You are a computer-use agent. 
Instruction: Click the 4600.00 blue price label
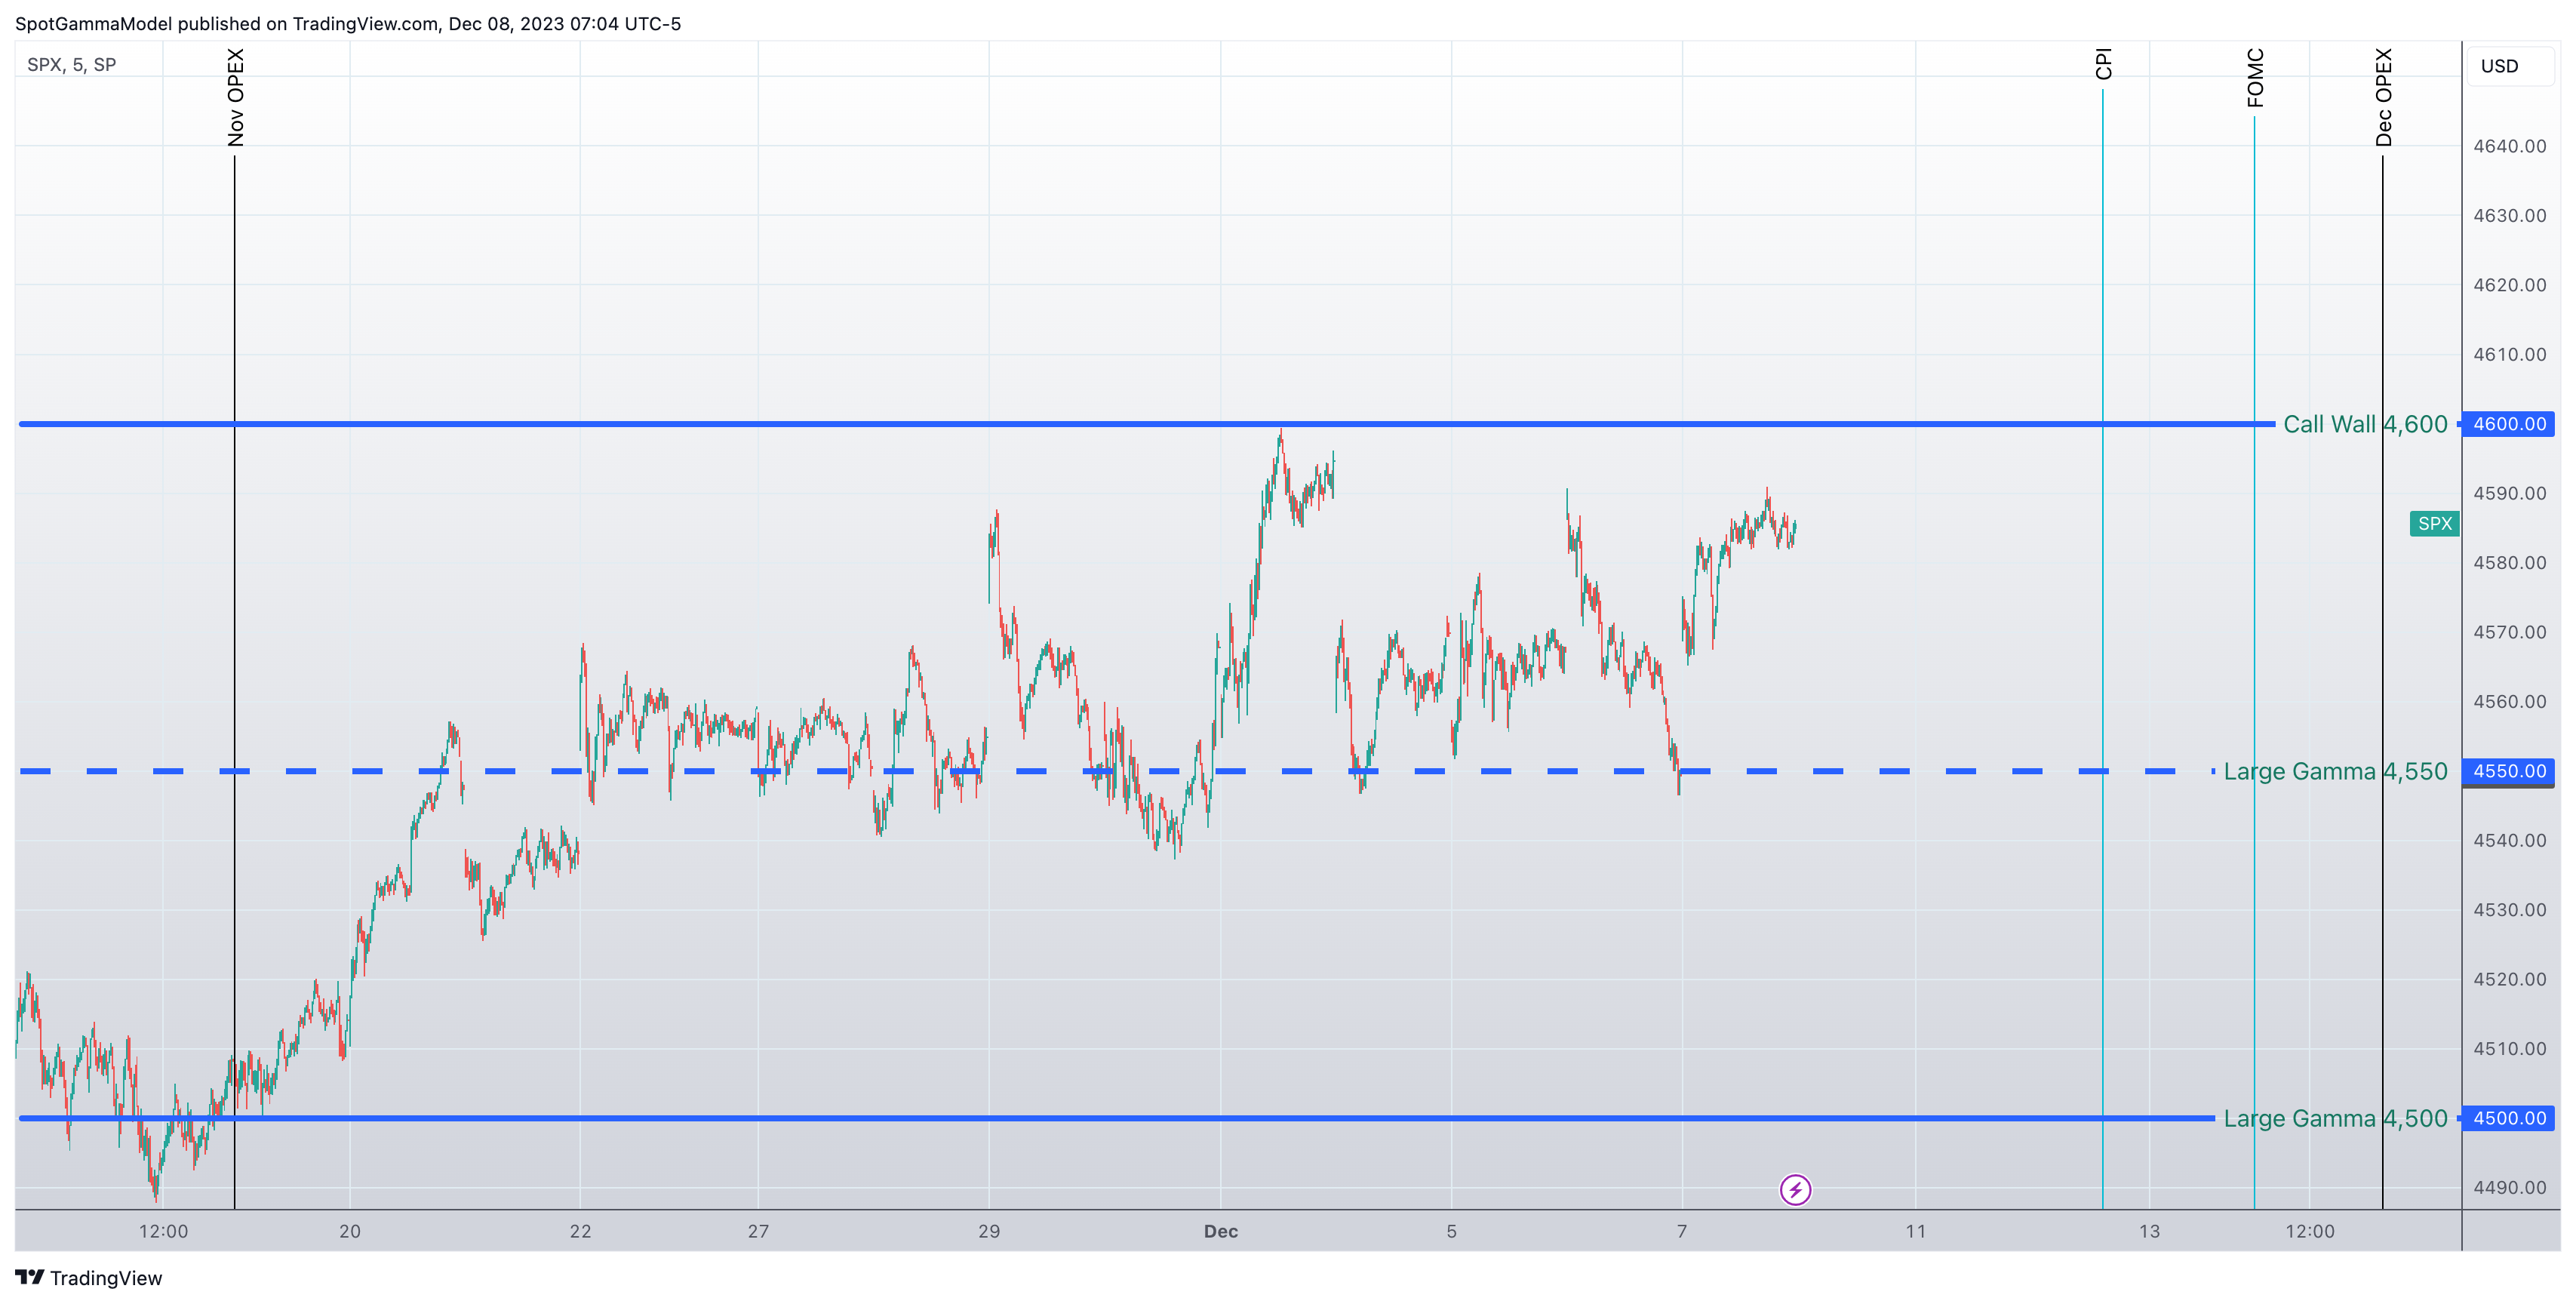click(x=2508, y=424)
